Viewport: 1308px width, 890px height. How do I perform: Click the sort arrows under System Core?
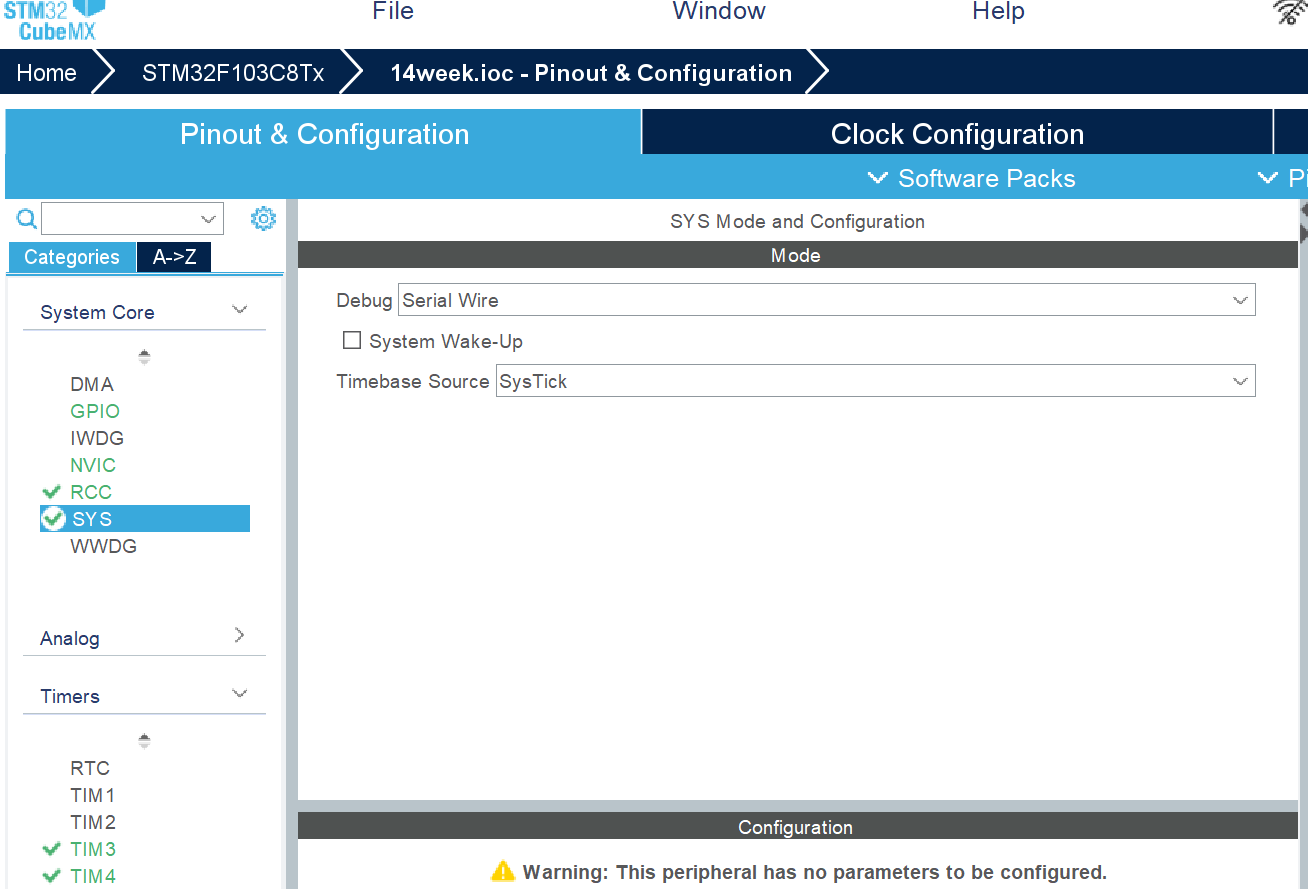click(144, 356)
